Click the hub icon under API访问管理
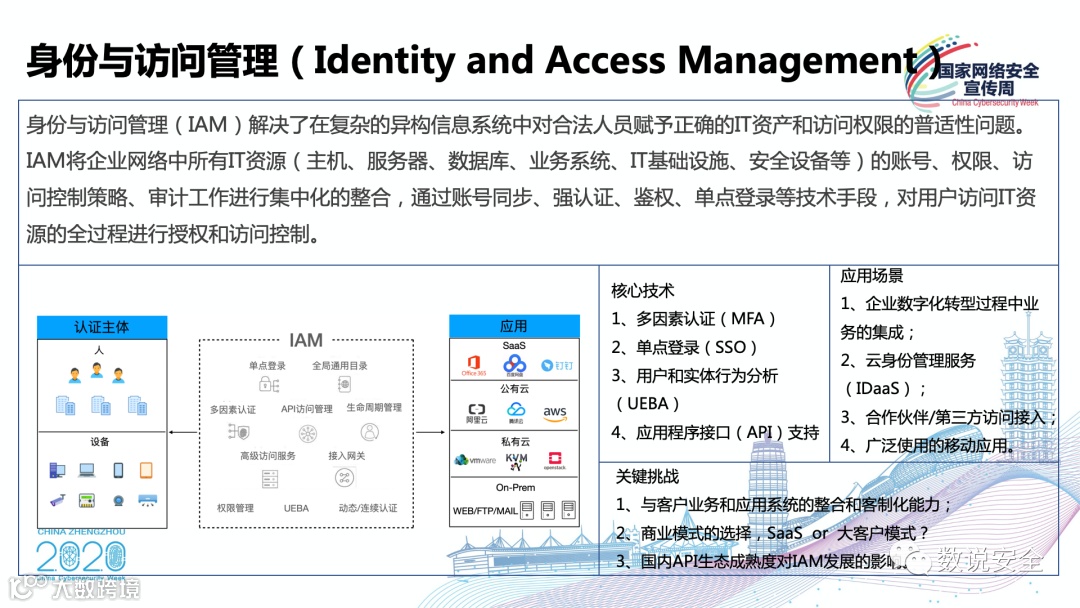Screen dimensions: 1080x608 click(x=308, y=433)
